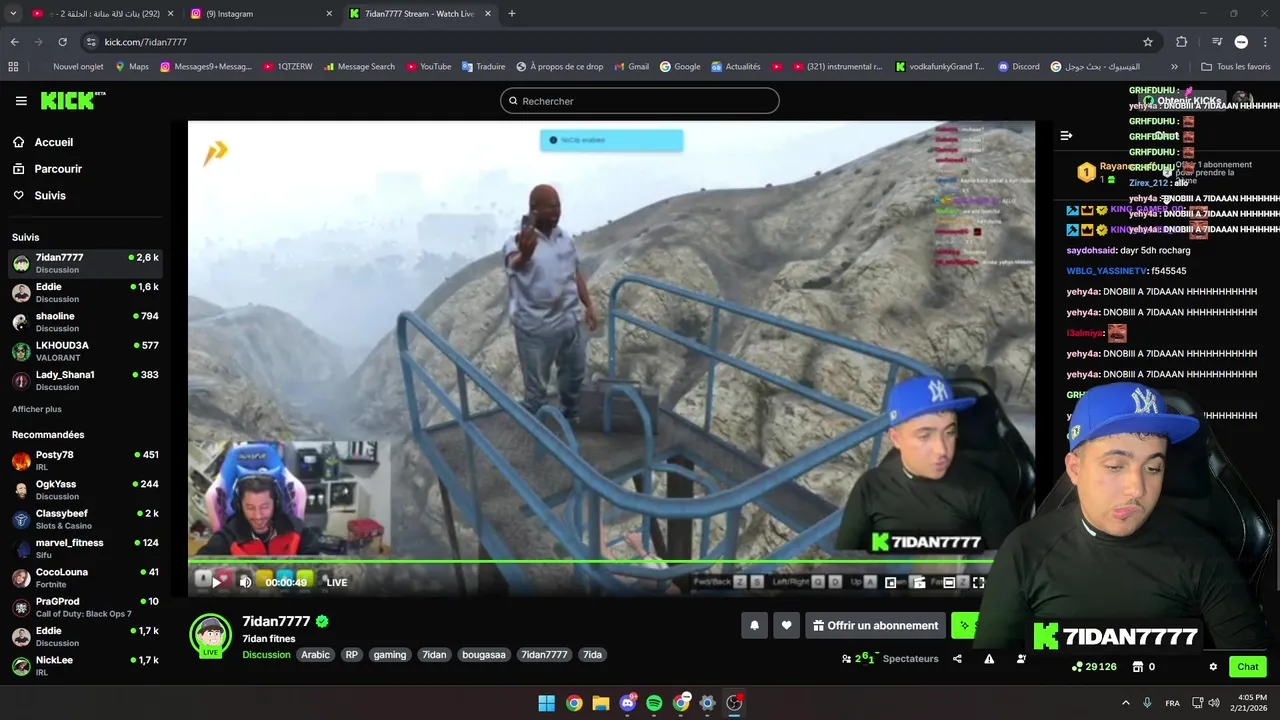The image size is (1280, 720).
Task: Click the report warning triangle icon
Action: tap(989, 659)
